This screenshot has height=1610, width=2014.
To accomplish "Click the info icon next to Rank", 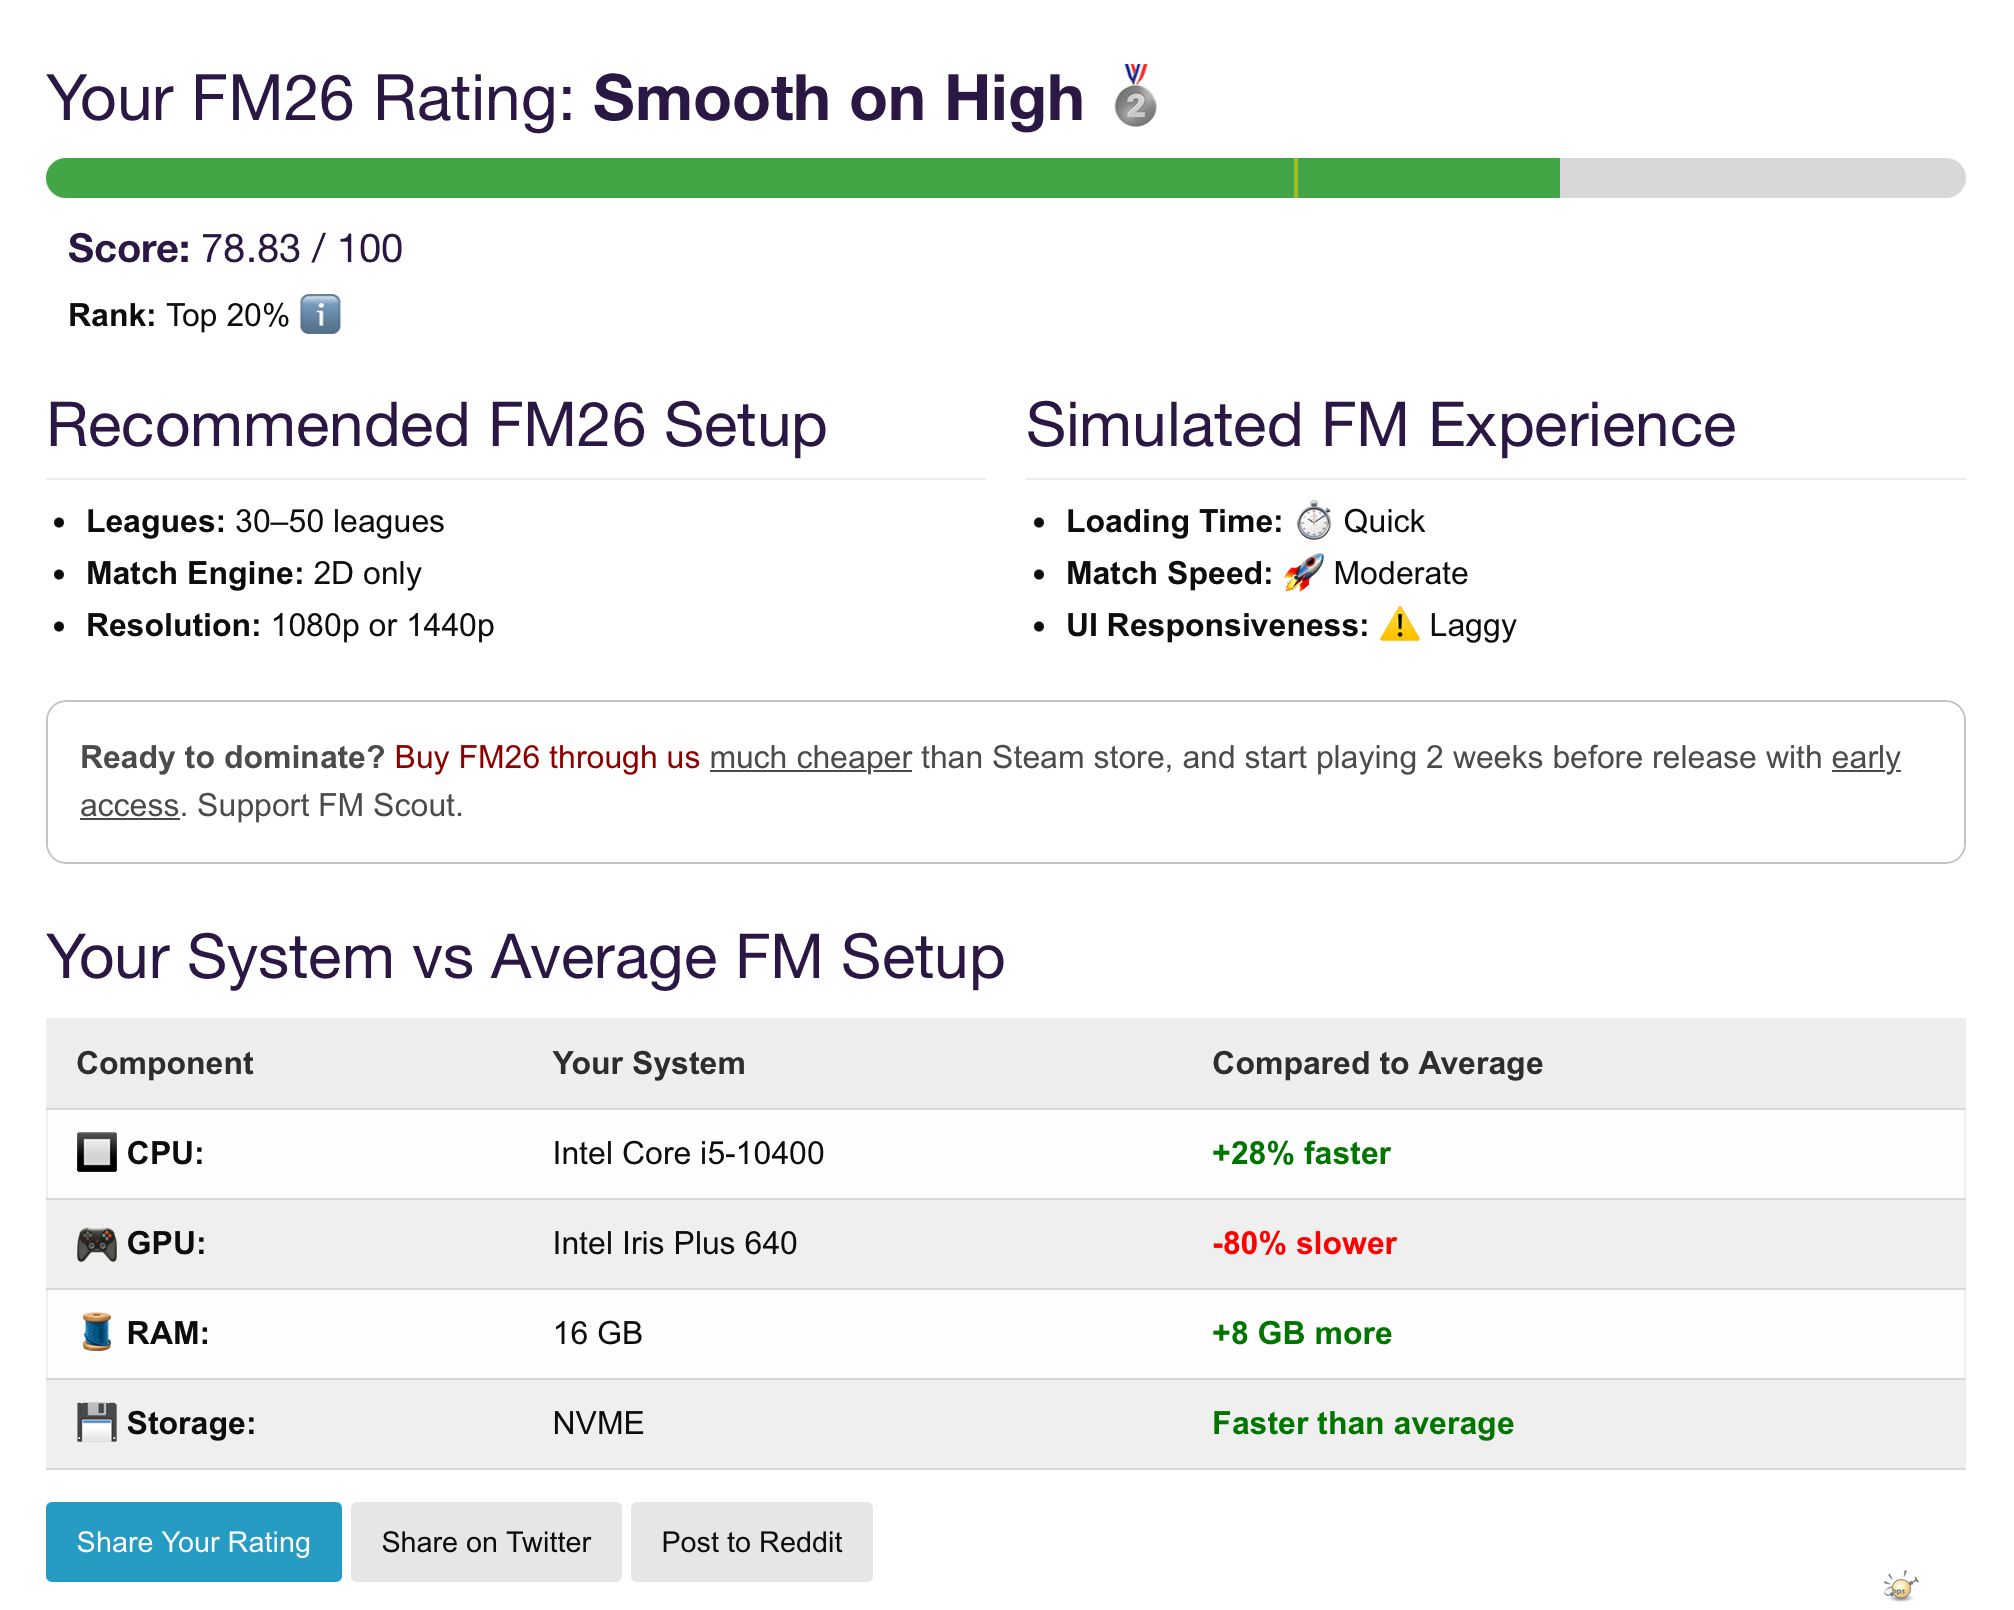I will (320, 314).
